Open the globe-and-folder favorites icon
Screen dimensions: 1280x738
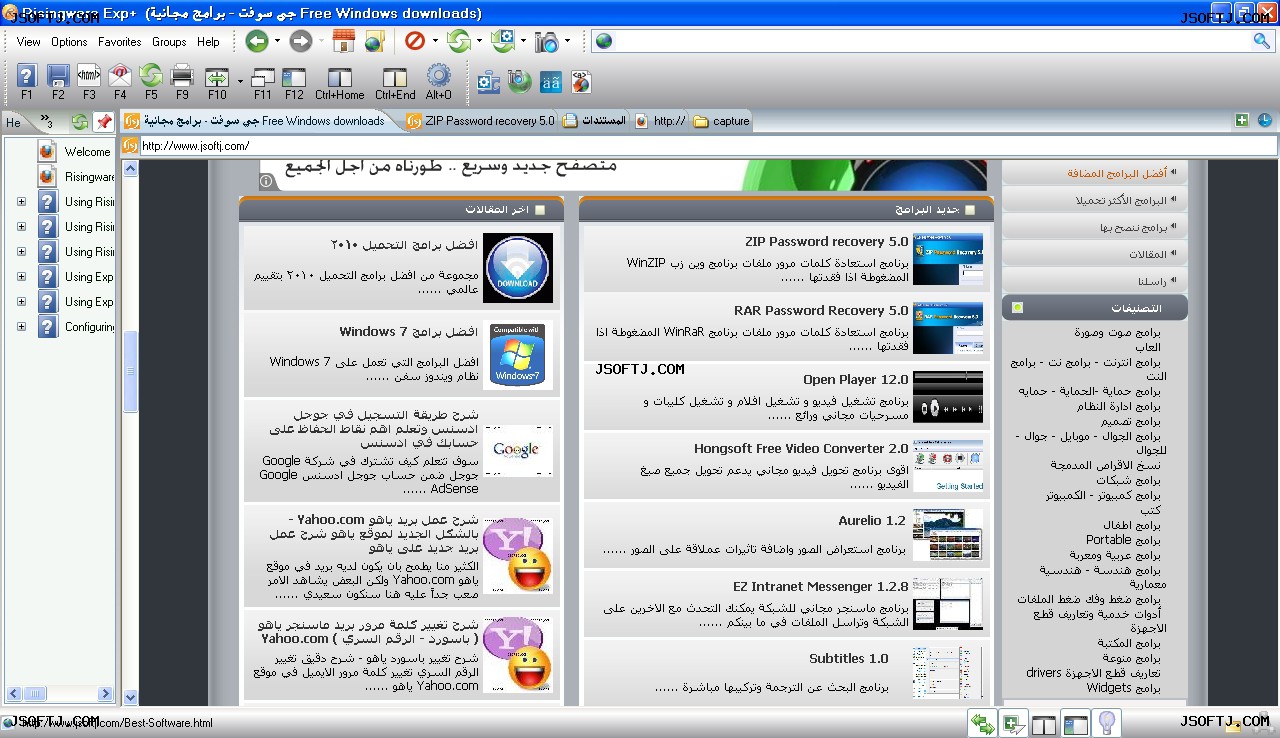[375, 41]
